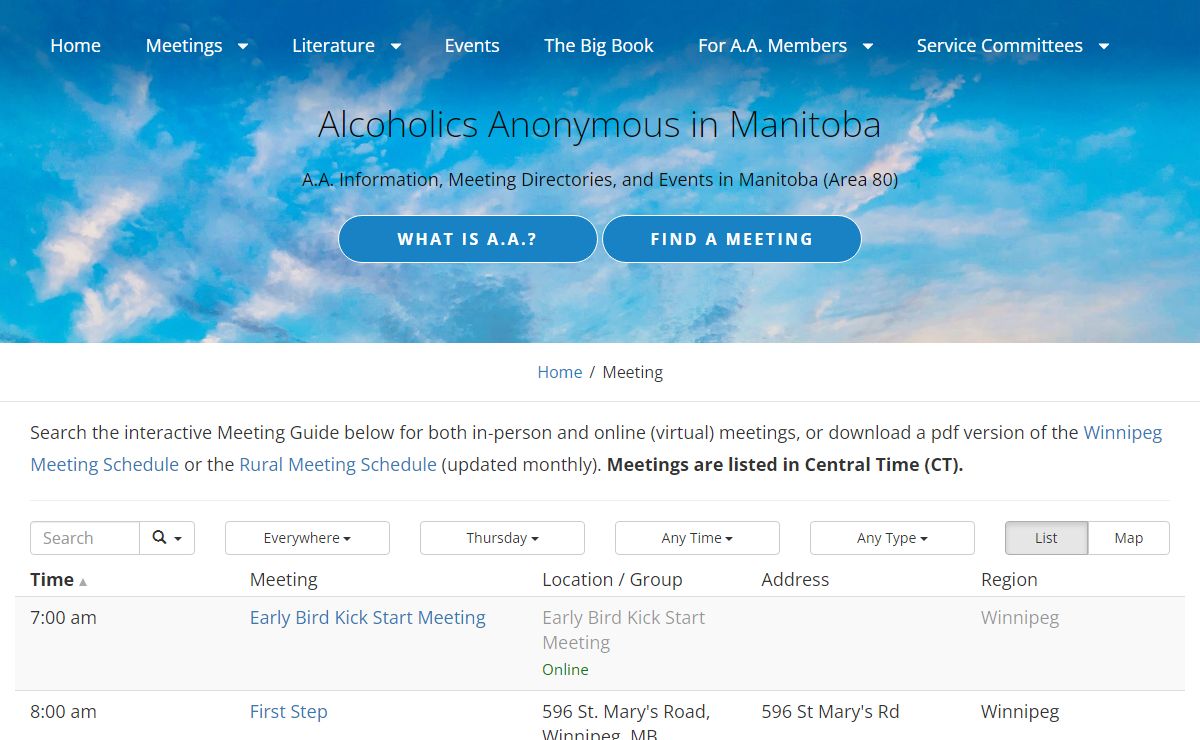Screen dimensions: 1200x740
Task: Open The Big Book page
Action: pos(598,46)
